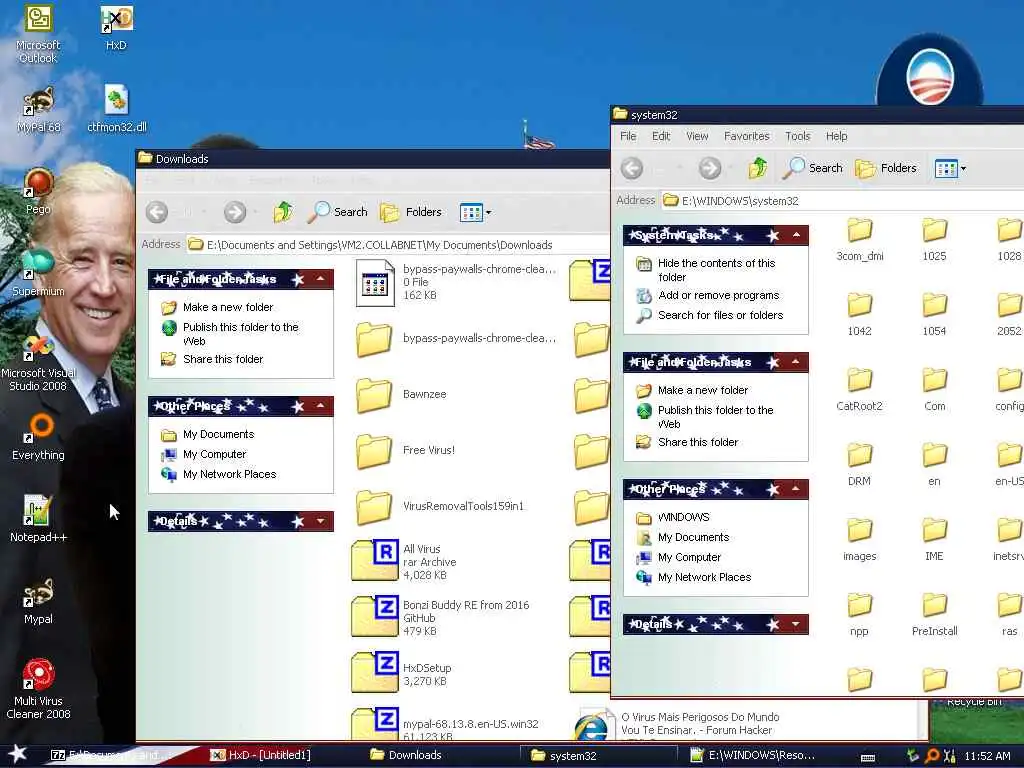Image resolution: width=1024 pixels, height=768 pixels.
Task: Open My Network Places link in Downloads
Action: coord(219,474)
